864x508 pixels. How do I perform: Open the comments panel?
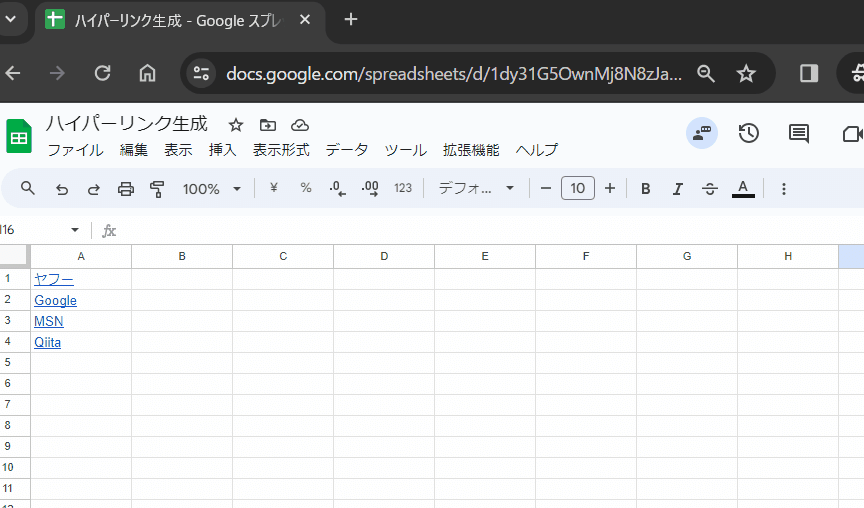point(798,133)
